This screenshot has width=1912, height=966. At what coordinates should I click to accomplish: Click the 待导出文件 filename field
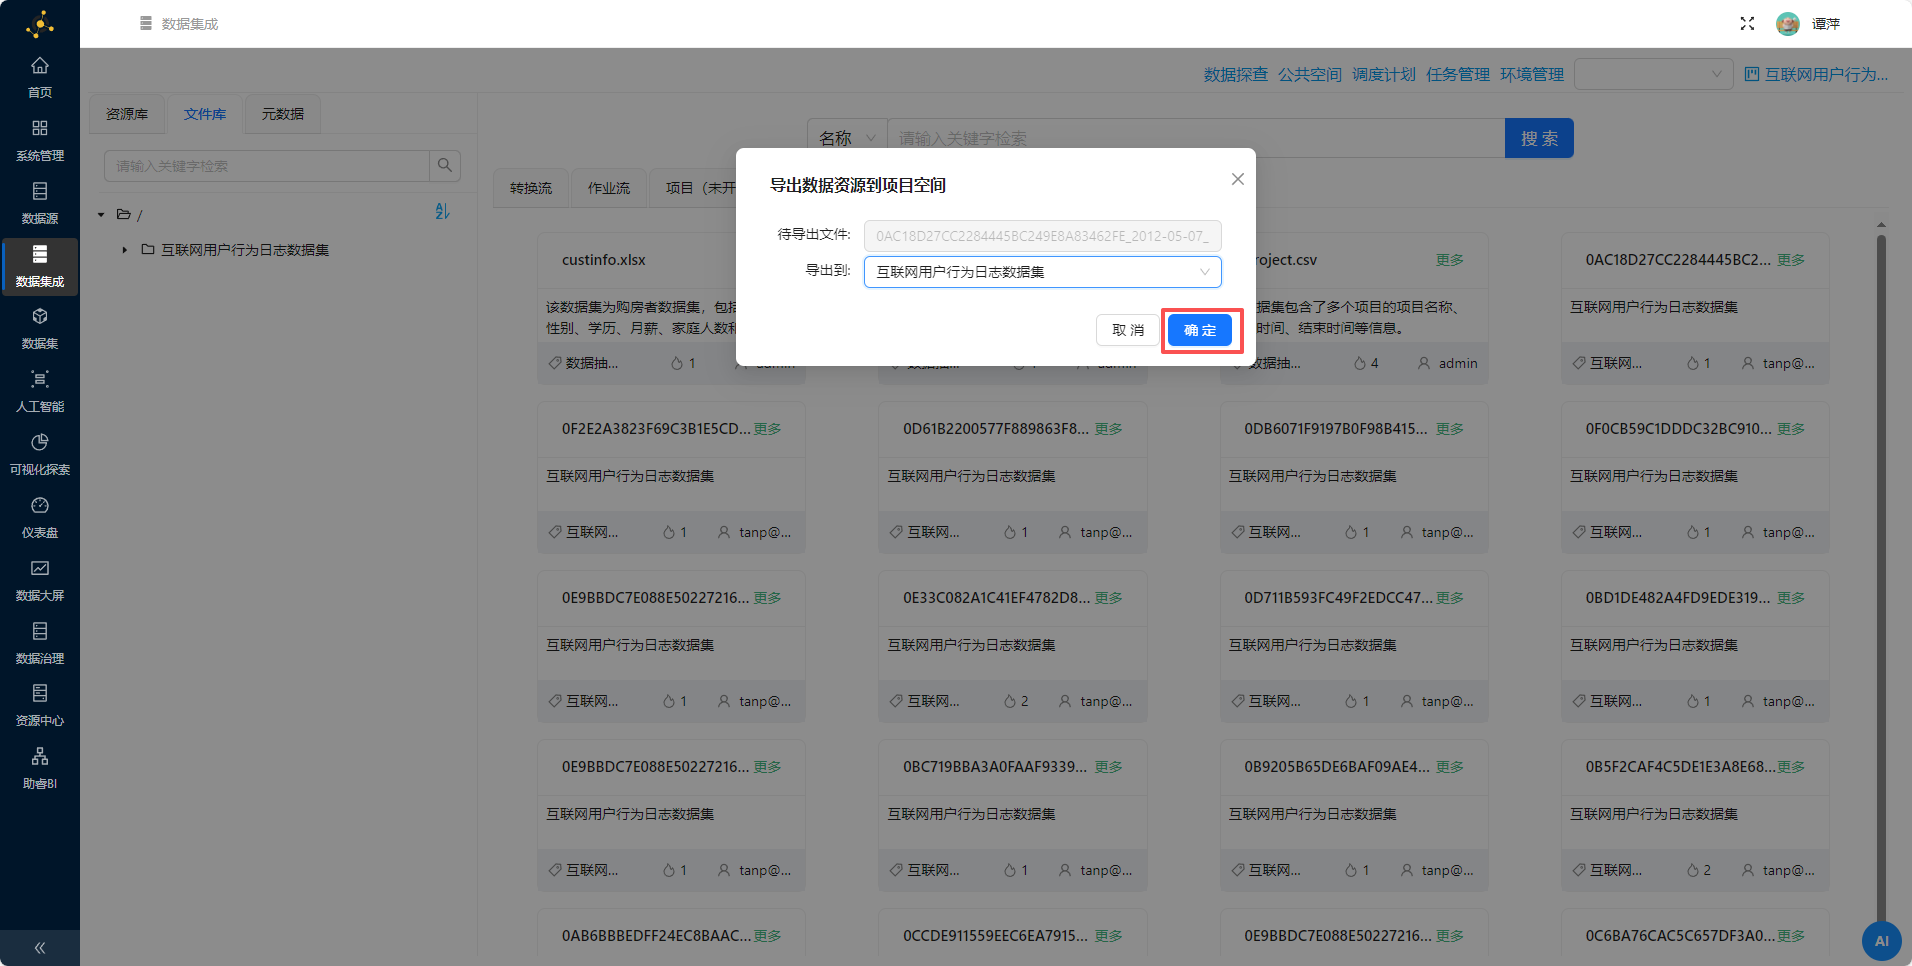pos(1042,236)
